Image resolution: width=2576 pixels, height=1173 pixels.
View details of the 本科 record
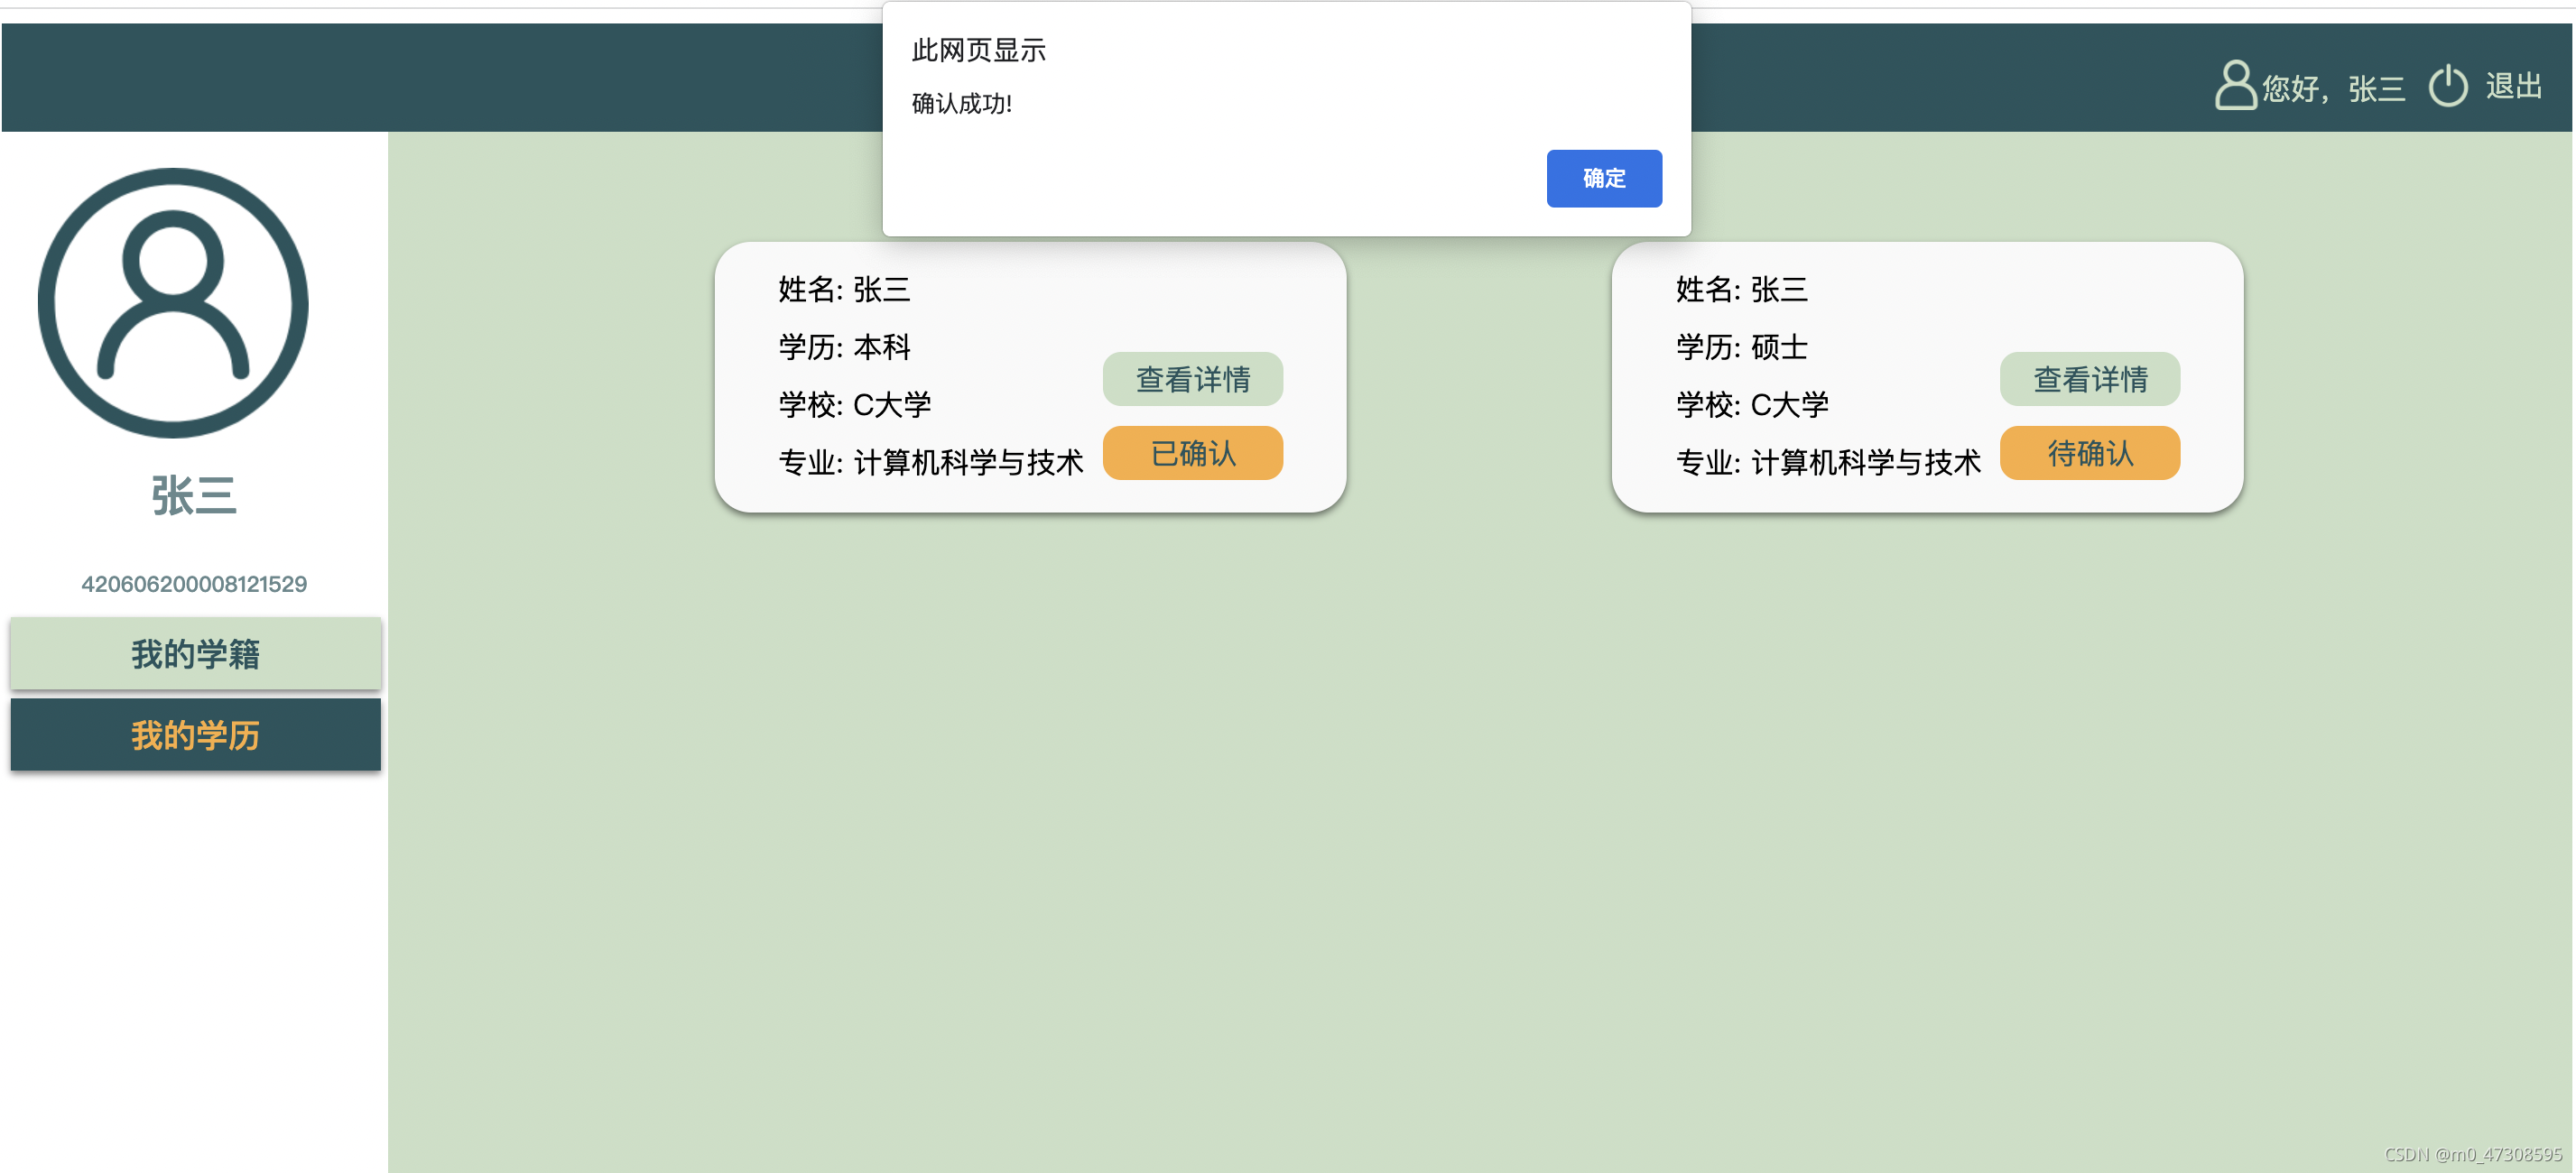1192,379
